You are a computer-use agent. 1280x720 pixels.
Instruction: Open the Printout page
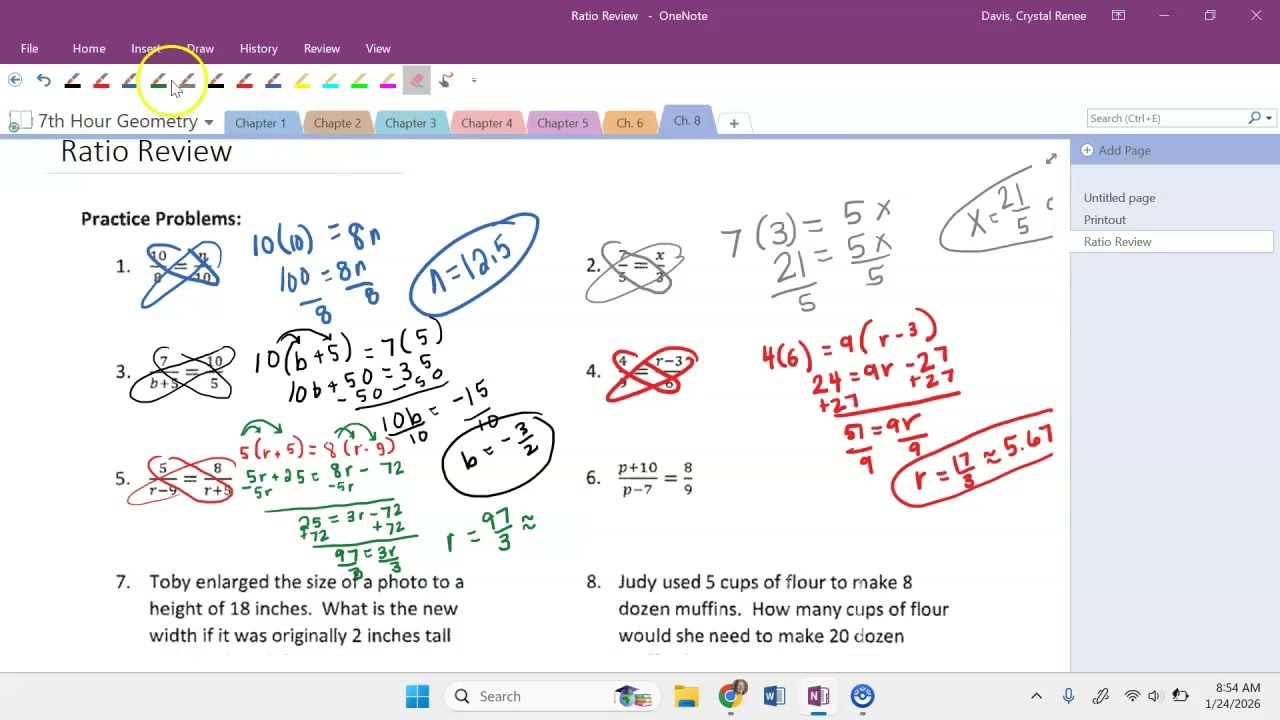point(1104,220)
